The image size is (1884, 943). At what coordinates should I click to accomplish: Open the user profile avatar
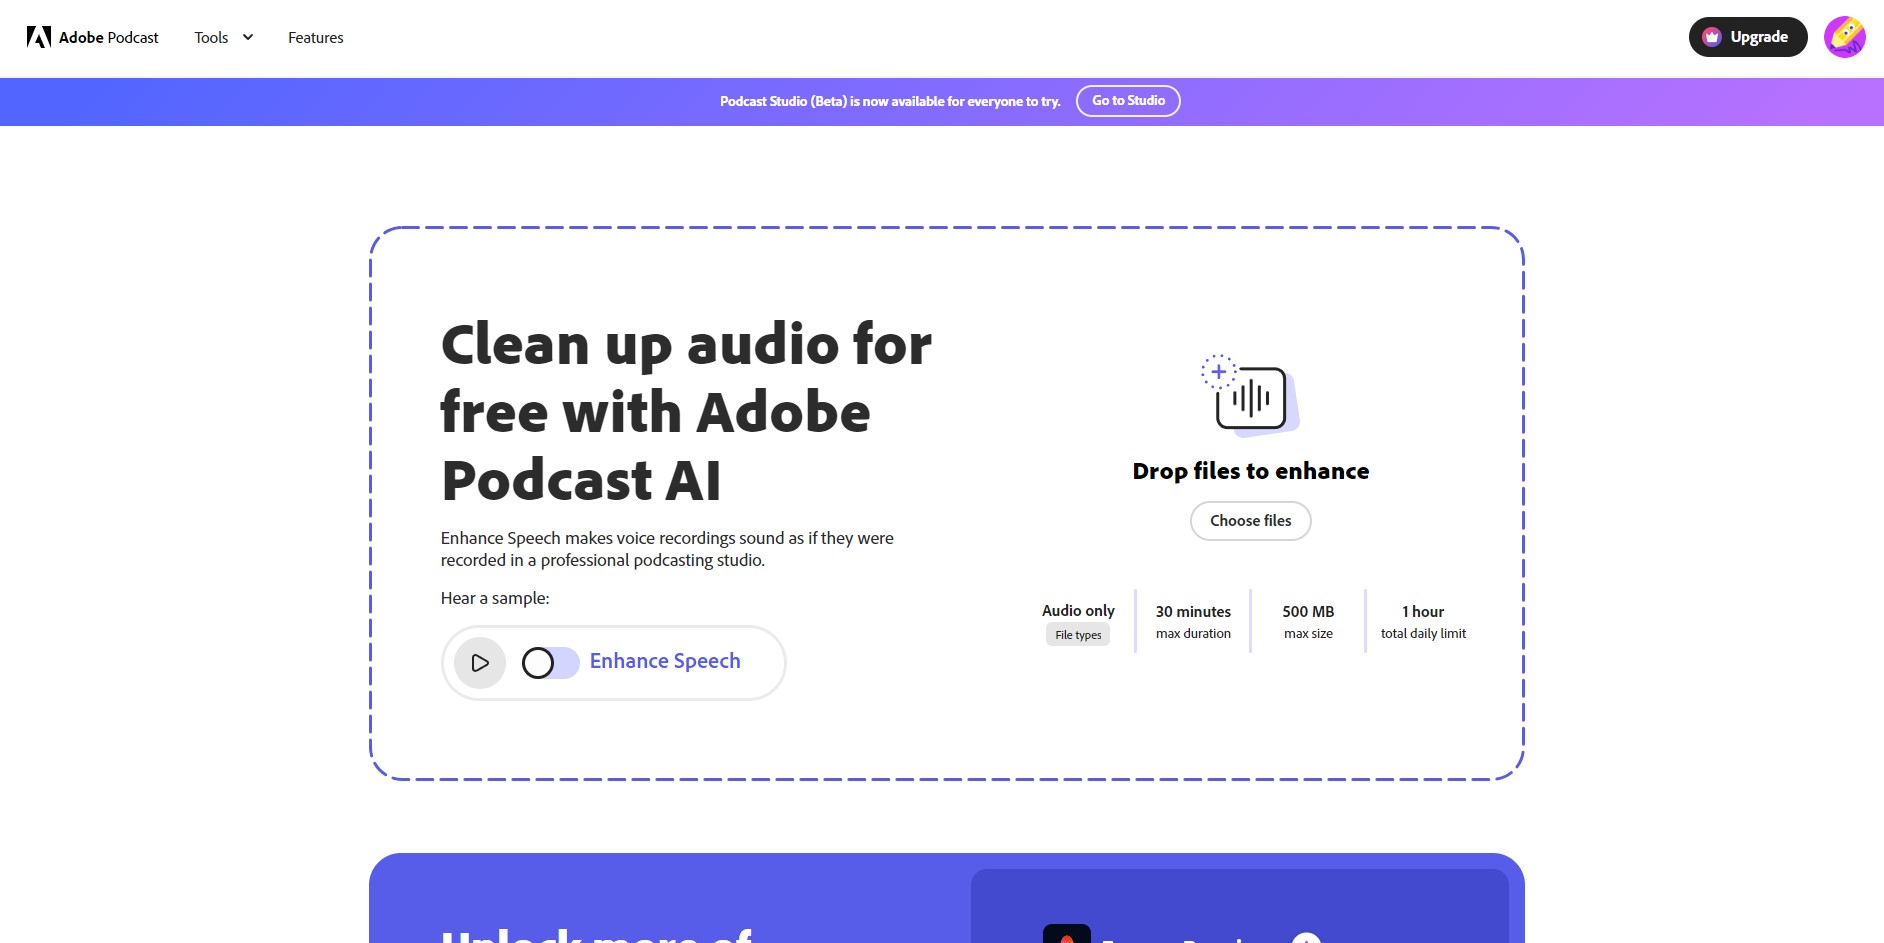tap(1845, 37)
